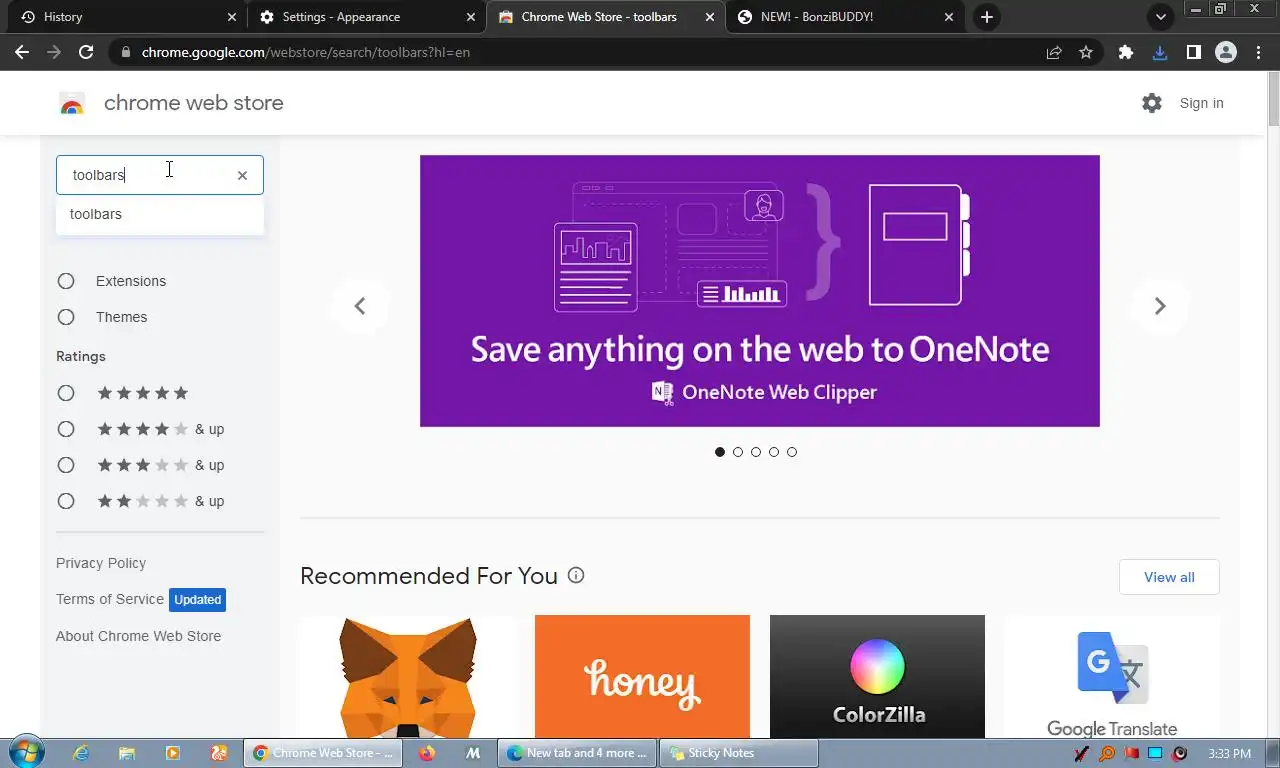Click the address bar URL
The height and width of the screenshot is (768, 1280).
point(306,52)
